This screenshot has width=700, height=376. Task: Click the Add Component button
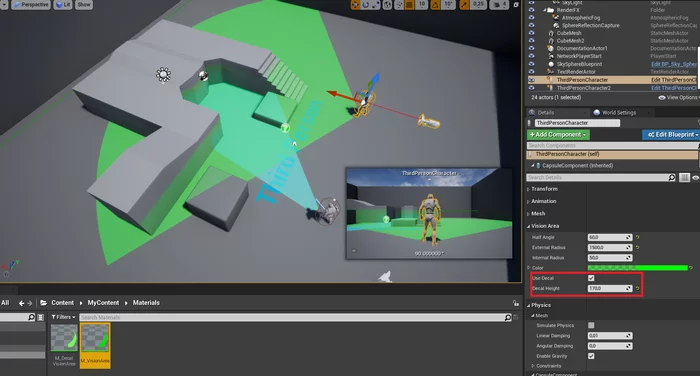click(558, 134)
